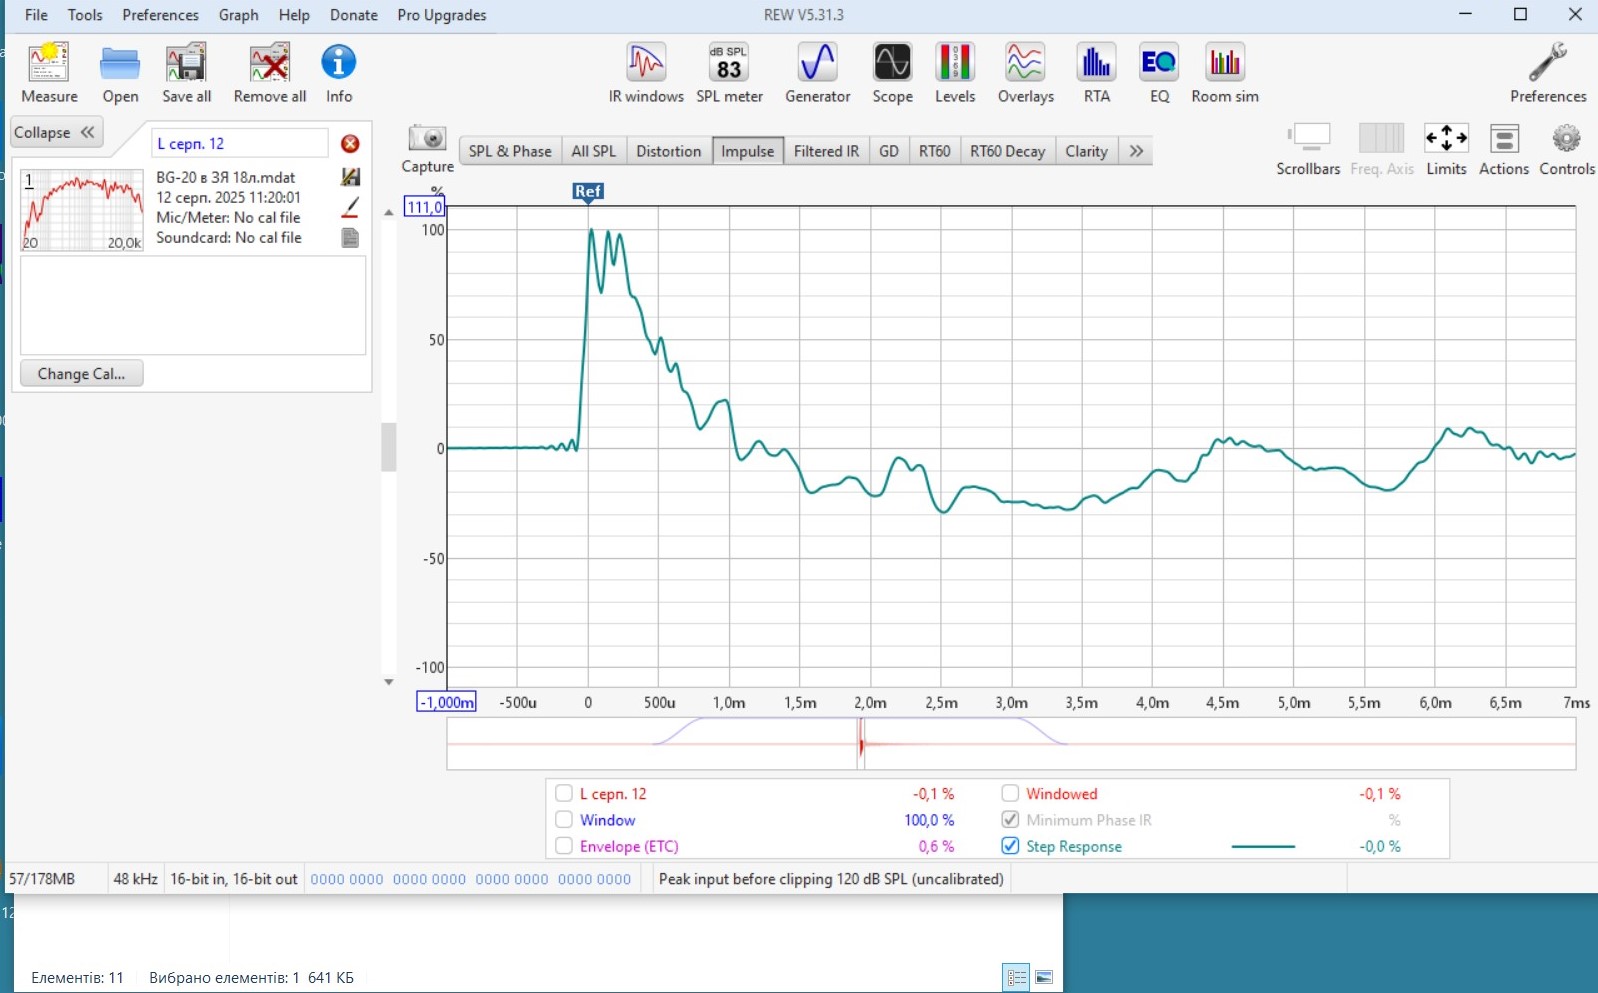Open the Overlays window

pyautogui.click(x=1026, y=73)
